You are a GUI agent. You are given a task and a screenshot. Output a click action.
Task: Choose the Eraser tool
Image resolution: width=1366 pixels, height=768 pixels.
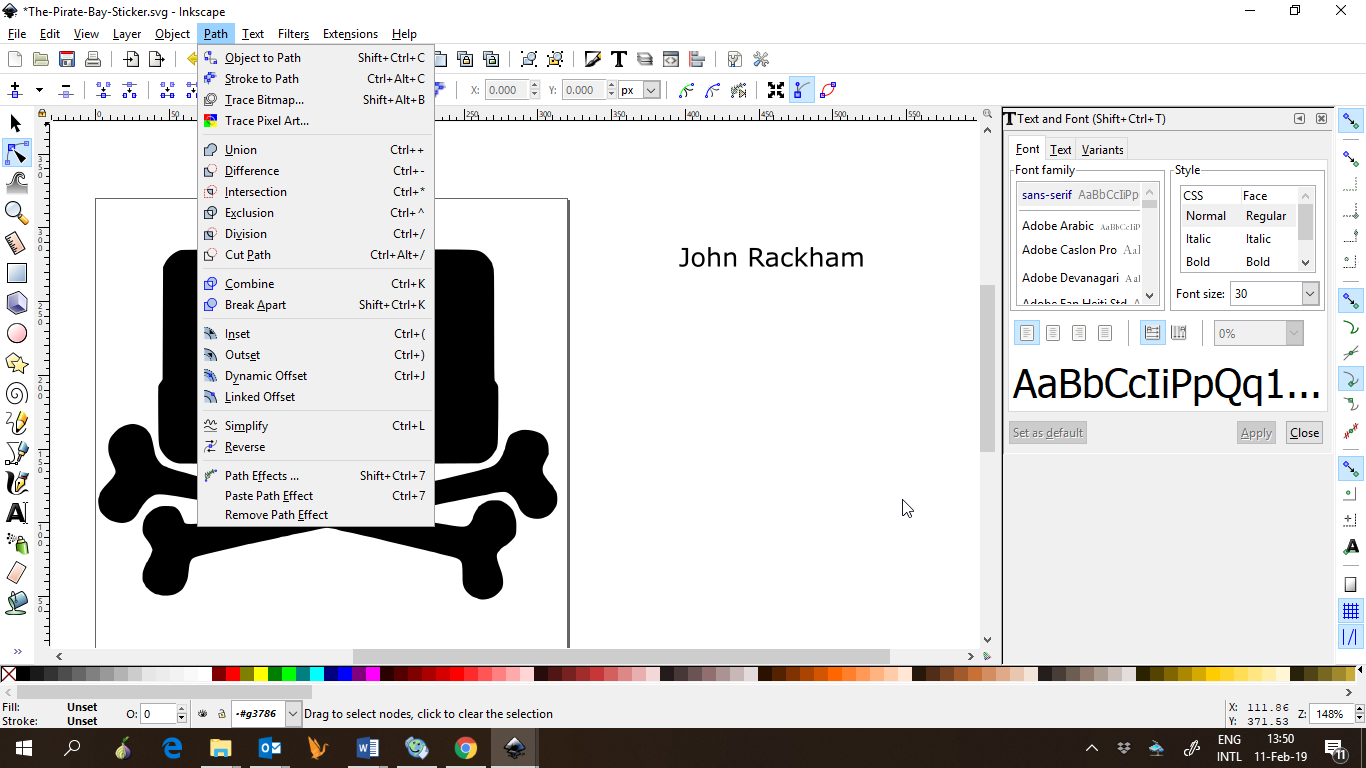click(x=16, y=573)
